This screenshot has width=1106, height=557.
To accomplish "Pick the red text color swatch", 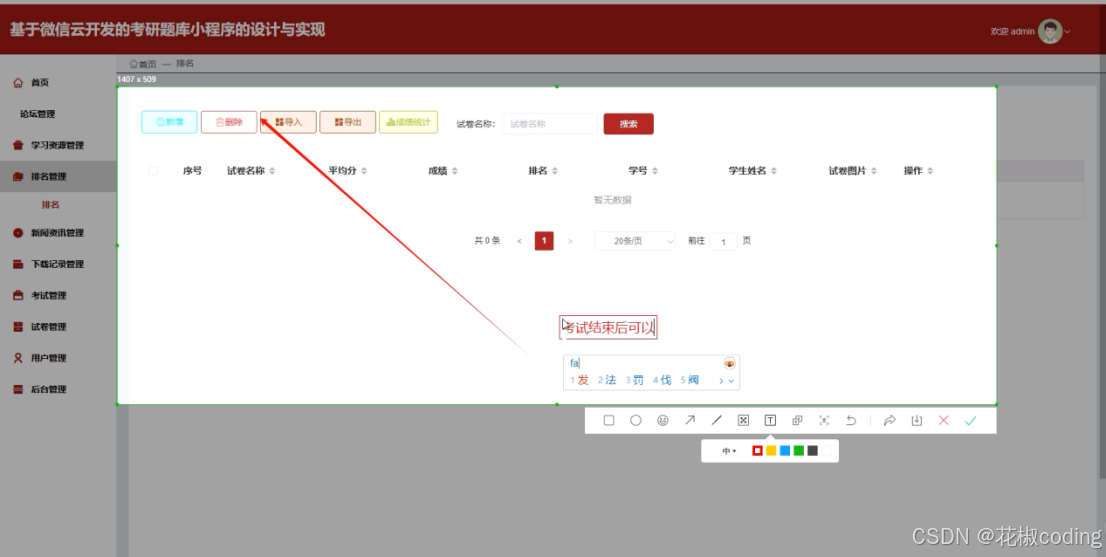I will [758, 451].
